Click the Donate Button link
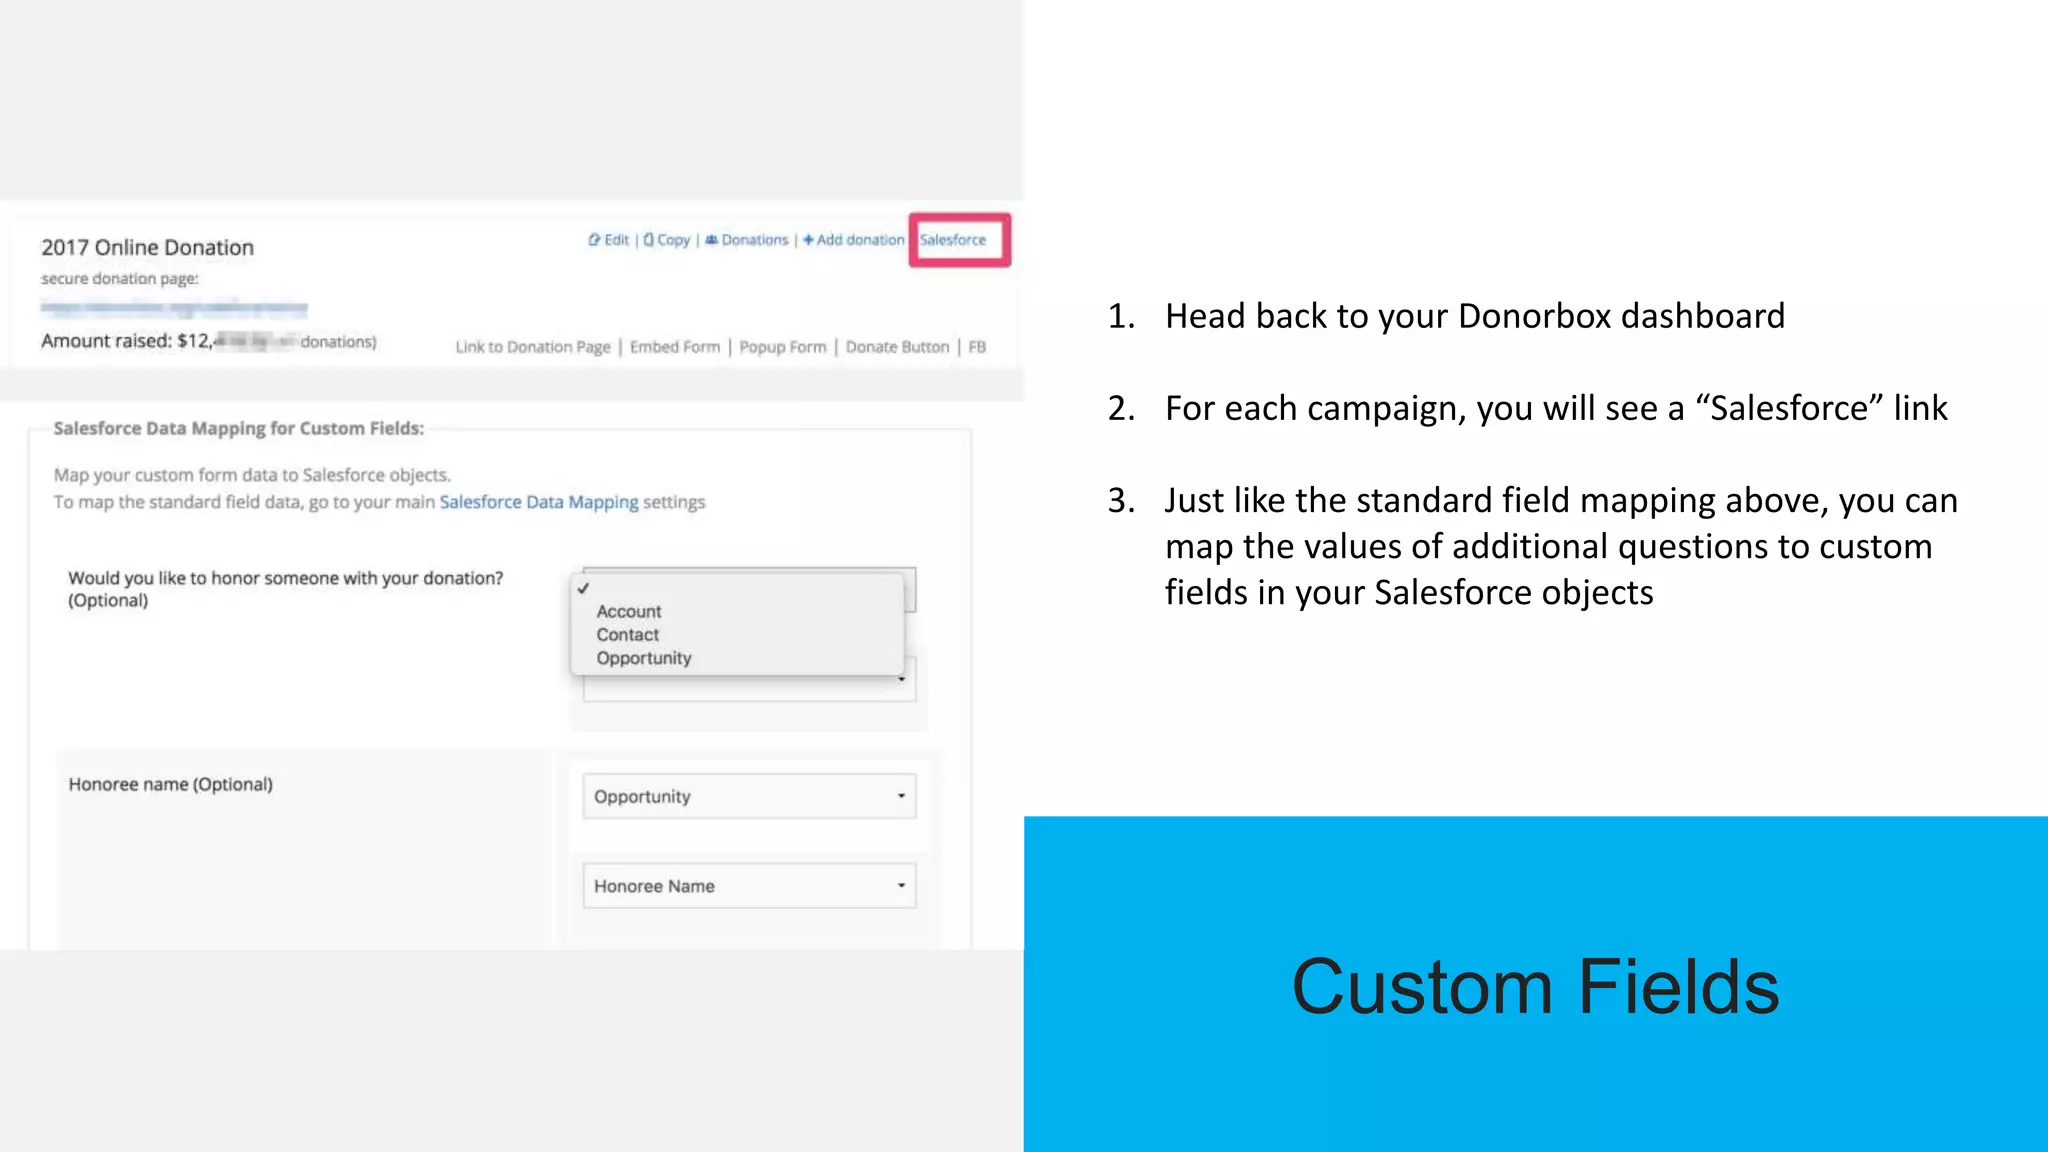The width and height of the screenshot is (2048, 1152). (x=897, y=347)
